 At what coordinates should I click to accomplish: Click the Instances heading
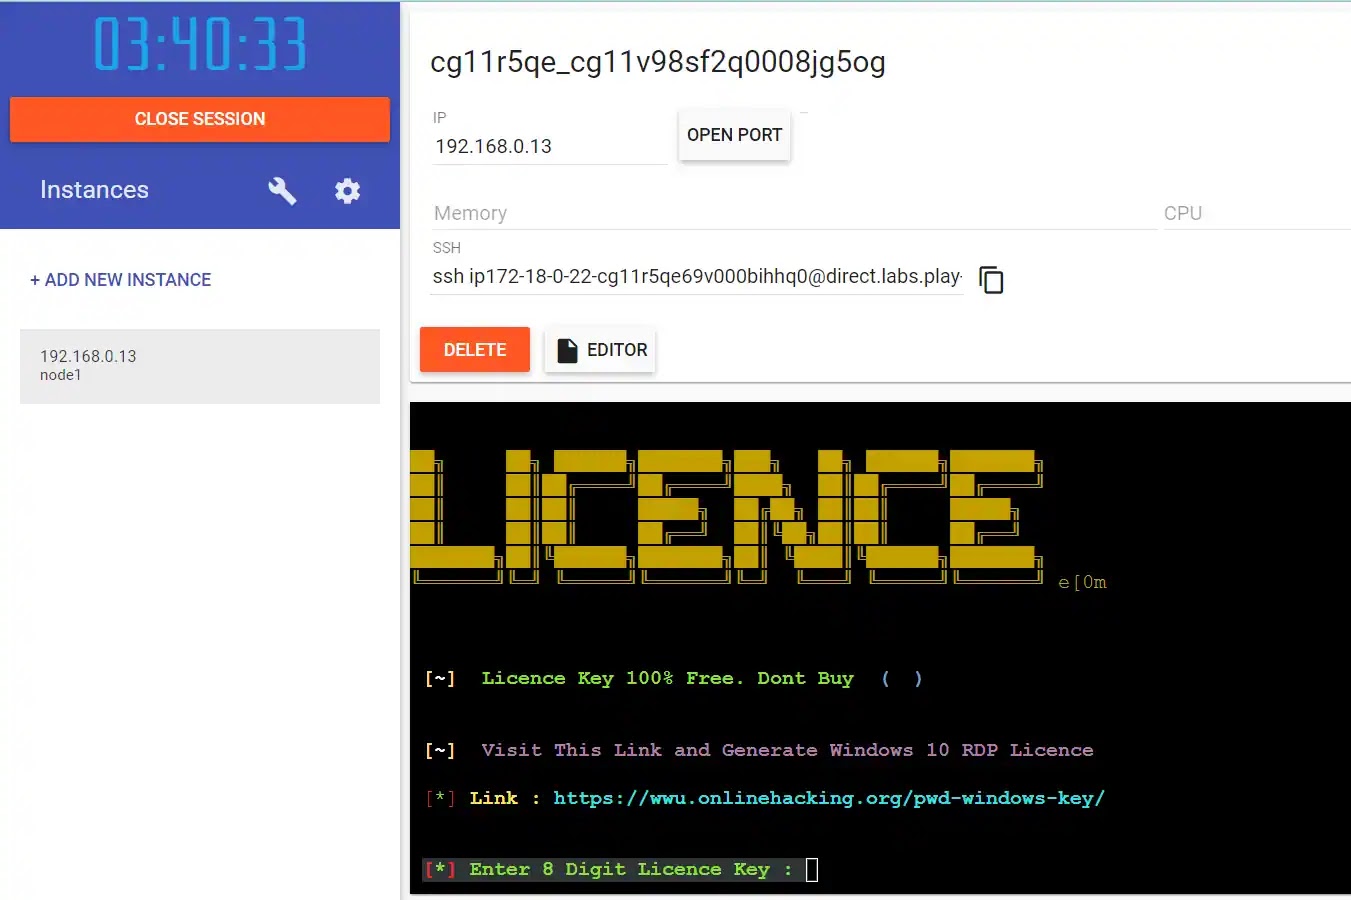[x=94, y=190]
